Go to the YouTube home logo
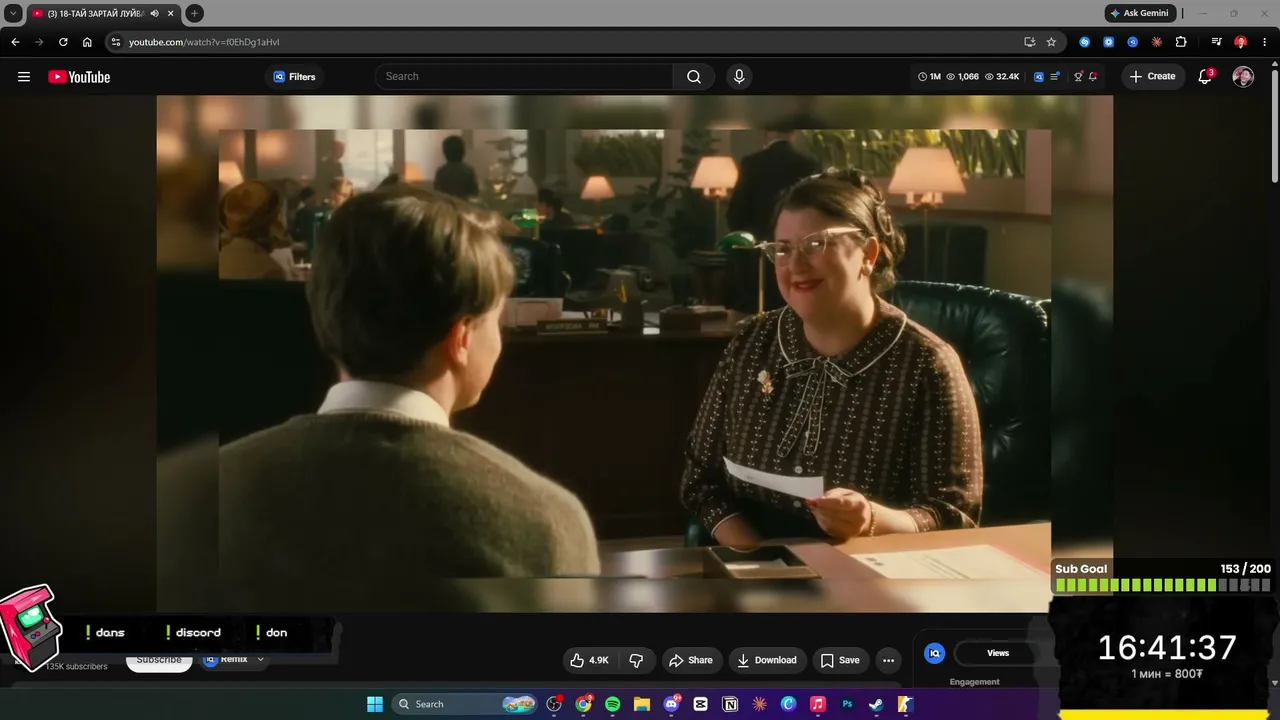1280x720 pixels. [79, 77]
